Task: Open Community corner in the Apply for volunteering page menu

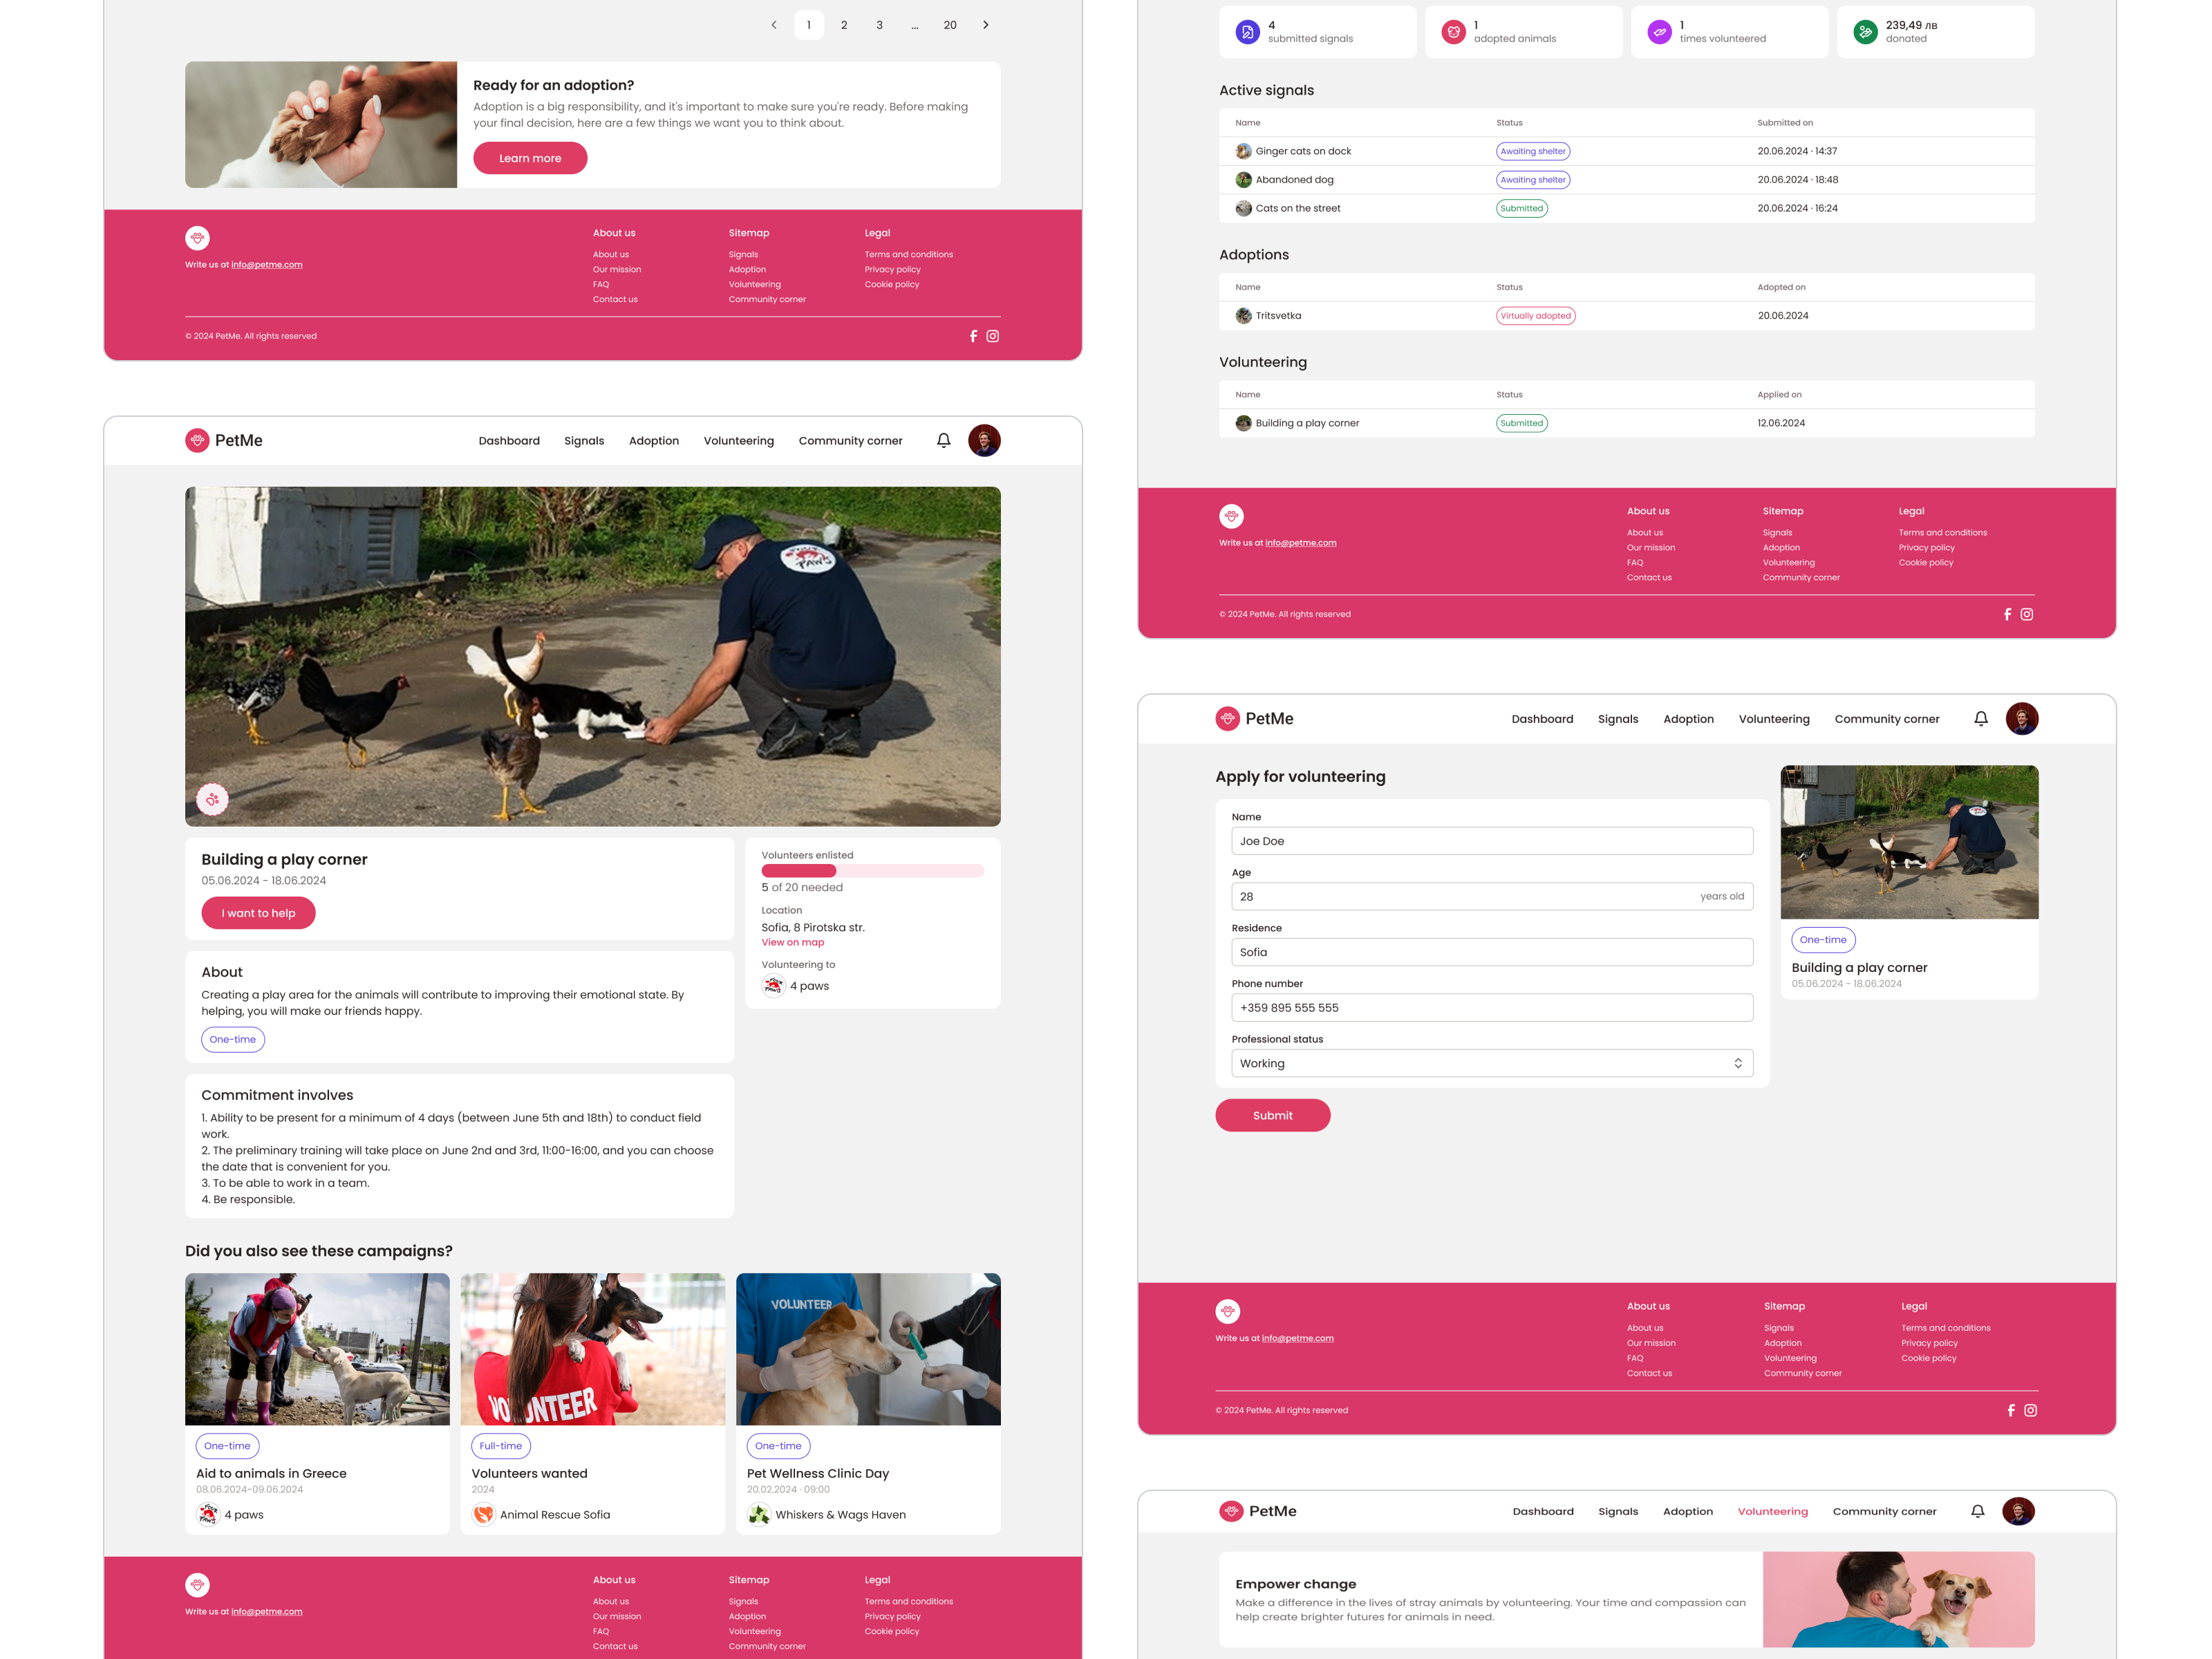Action: point(1886,719)
